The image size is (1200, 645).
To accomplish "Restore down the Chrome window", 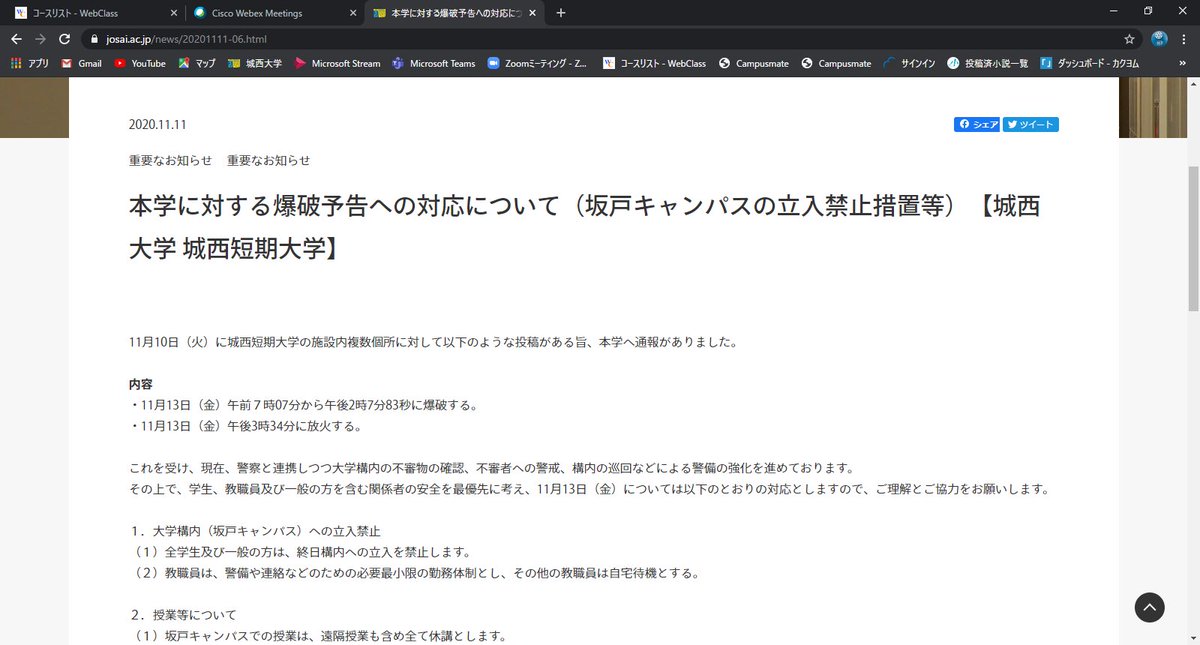I will click(x=1148, y=11).
